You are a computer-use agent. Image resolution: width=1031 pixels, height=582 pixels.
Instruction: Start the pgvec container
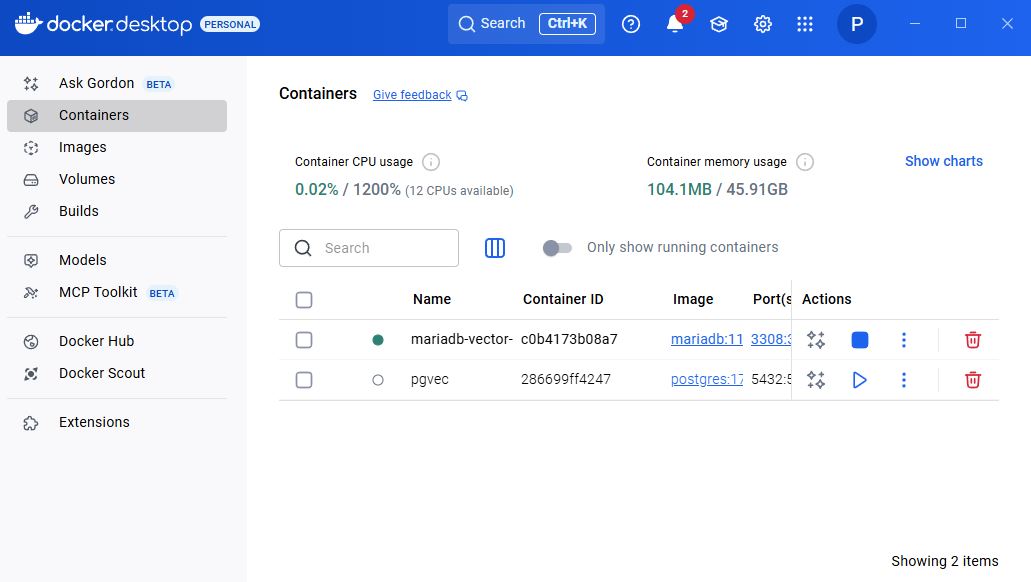pos(859,380)
